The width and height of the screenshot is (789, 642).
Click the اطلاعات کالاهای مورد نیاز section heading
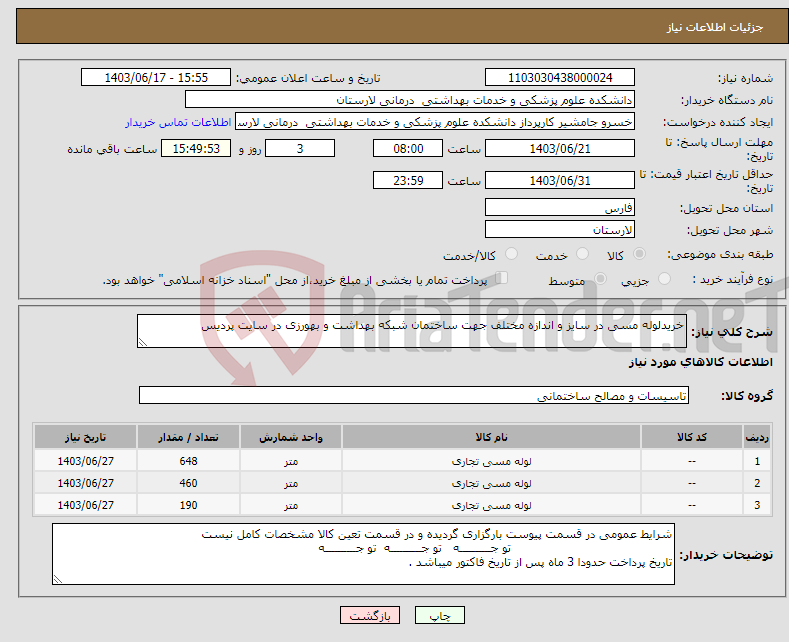pos(700,362)
